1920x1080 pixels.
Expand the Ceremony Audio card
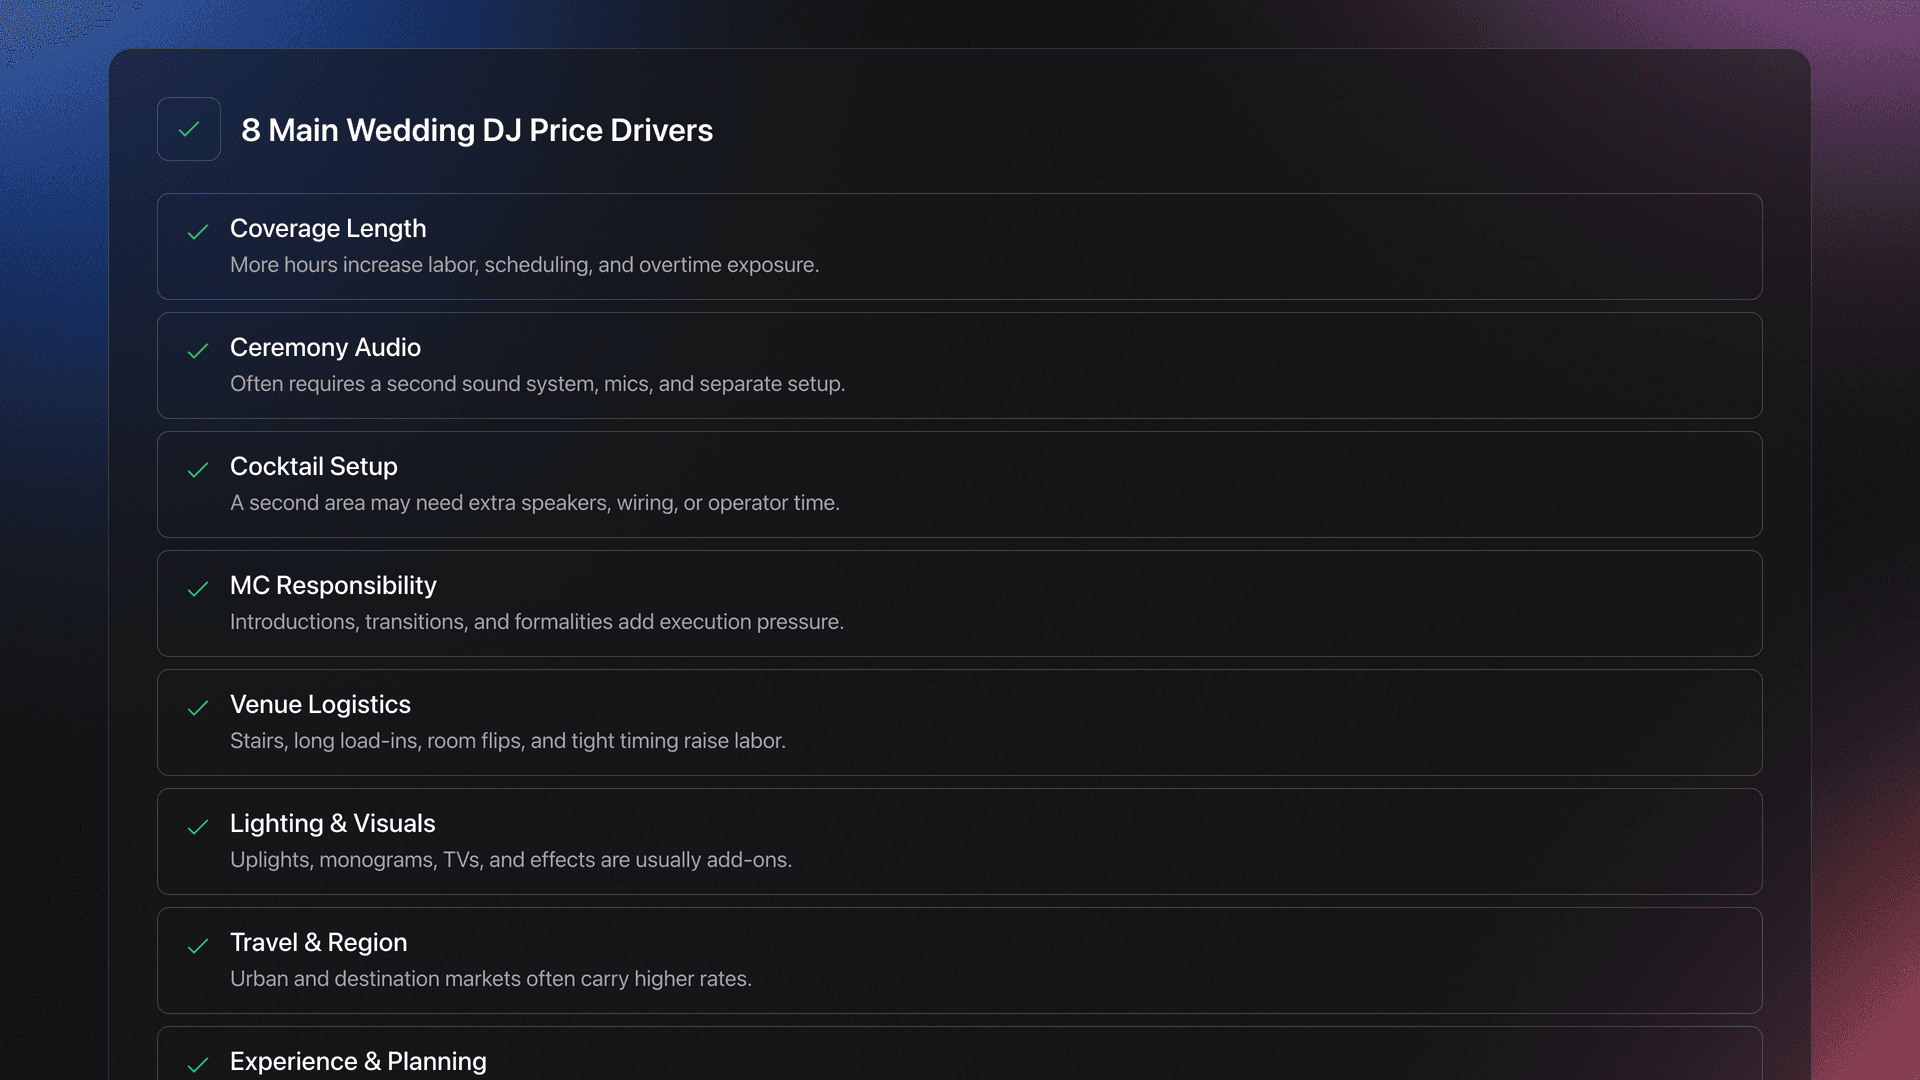tap(960, 365)
